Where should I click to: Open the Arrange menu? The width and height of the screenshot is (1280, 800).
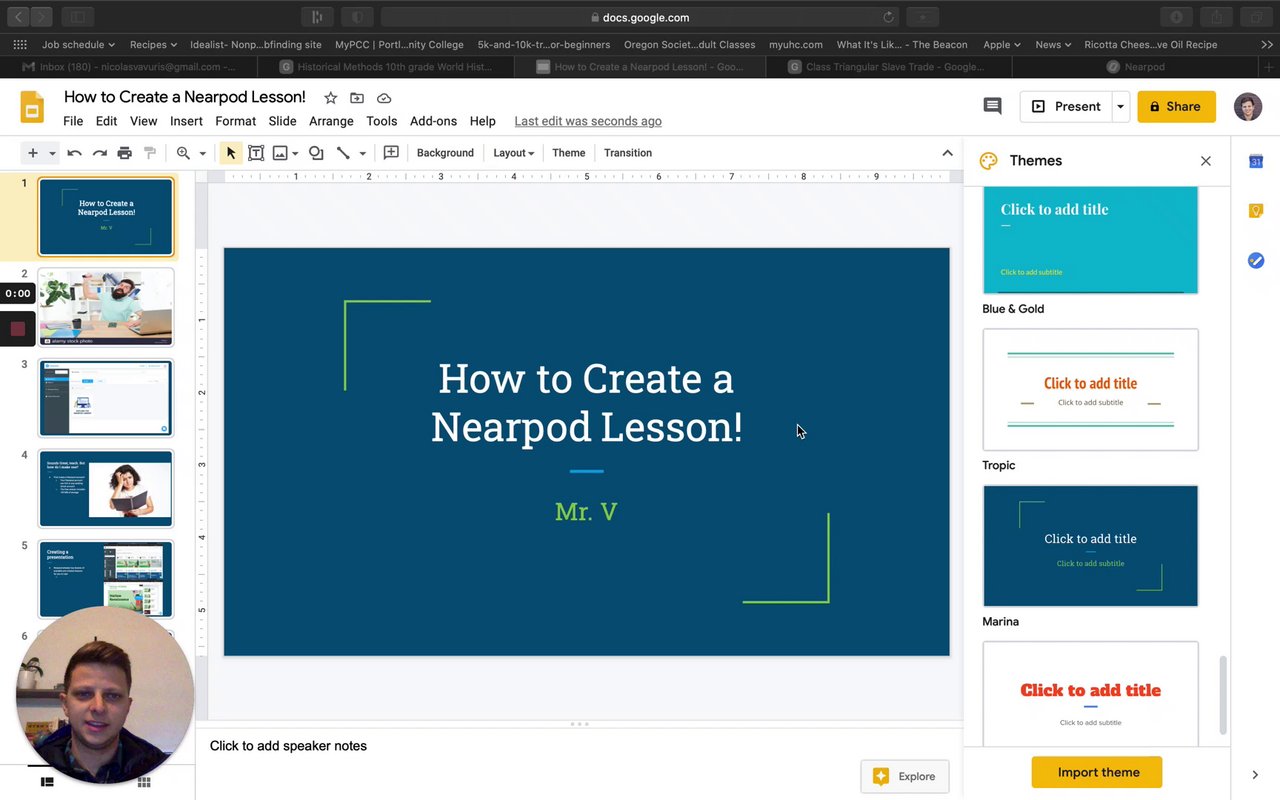(x=331, y=121)
